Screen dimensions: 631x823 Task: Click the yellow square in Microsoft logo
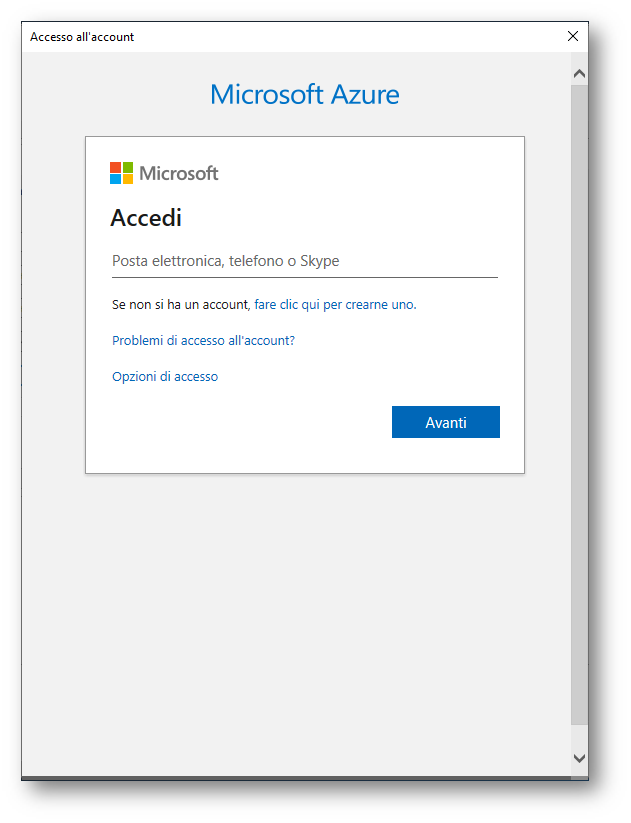(128, 180)
